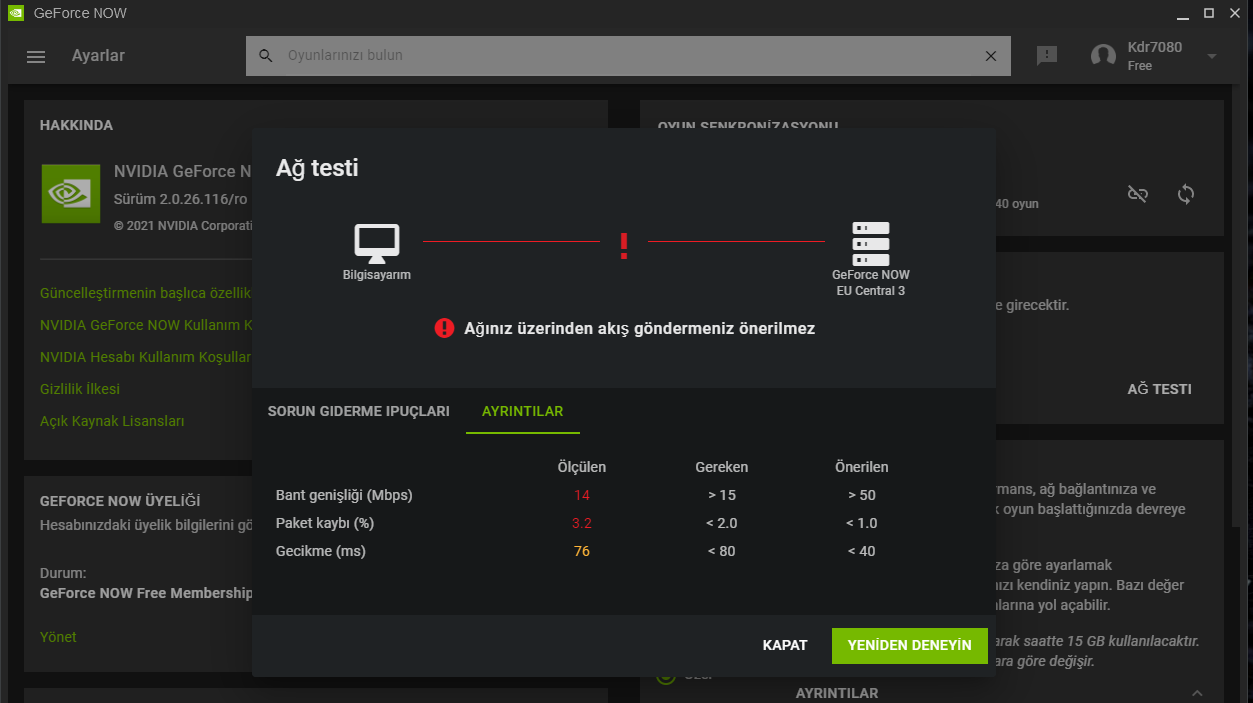Screen dimensions: 1253x703
Task: Click required latency value < 80
Action: [x=722, y=551]
